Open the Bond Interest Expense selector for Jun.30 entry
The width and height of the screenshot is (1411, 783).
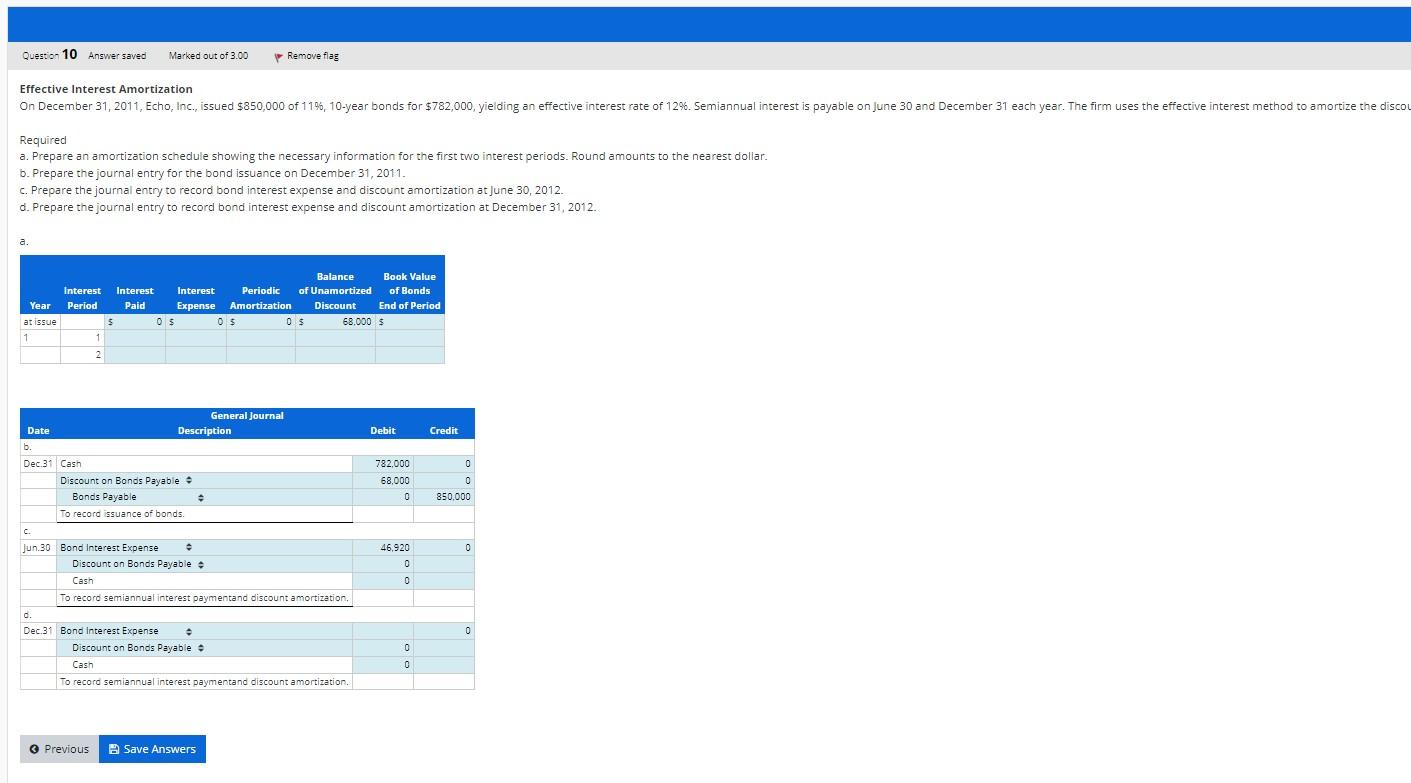tap(187, 547)
